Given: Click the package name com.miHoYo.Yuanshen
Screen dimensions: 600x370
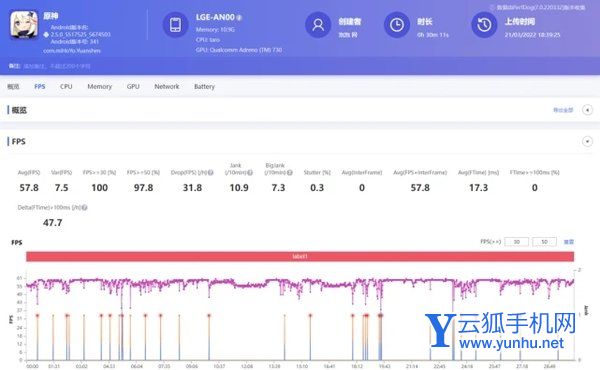Looking at the screenshot, I should tap(72, 51).
